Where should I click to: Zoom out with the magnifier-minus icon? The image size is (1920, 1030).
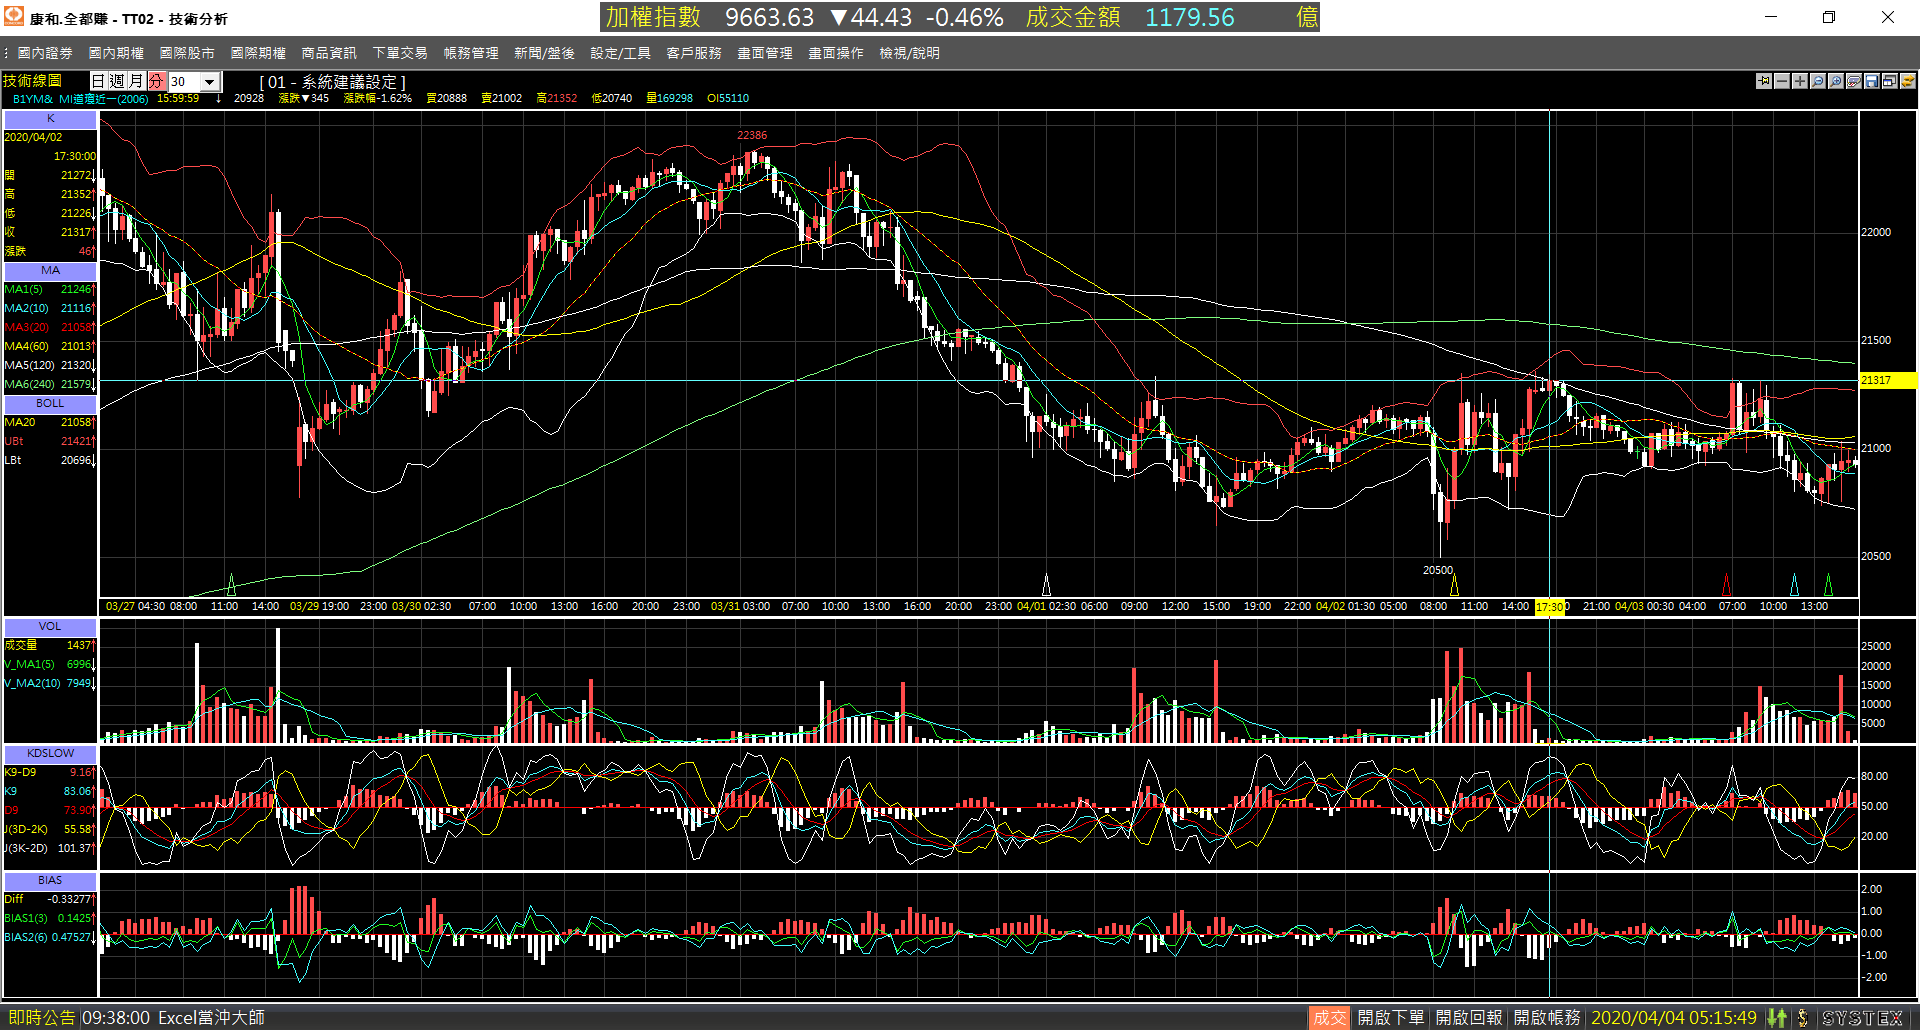1818,81
